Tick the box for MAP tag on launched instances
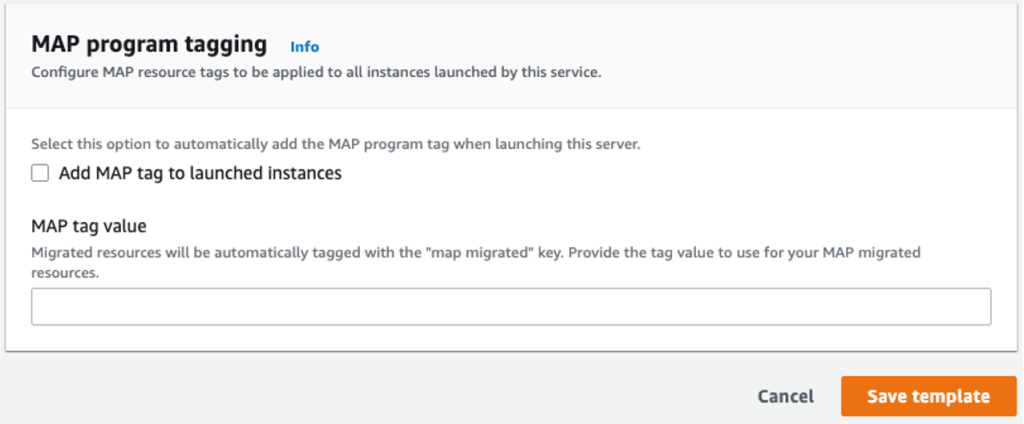 click(x=40, y=173)
